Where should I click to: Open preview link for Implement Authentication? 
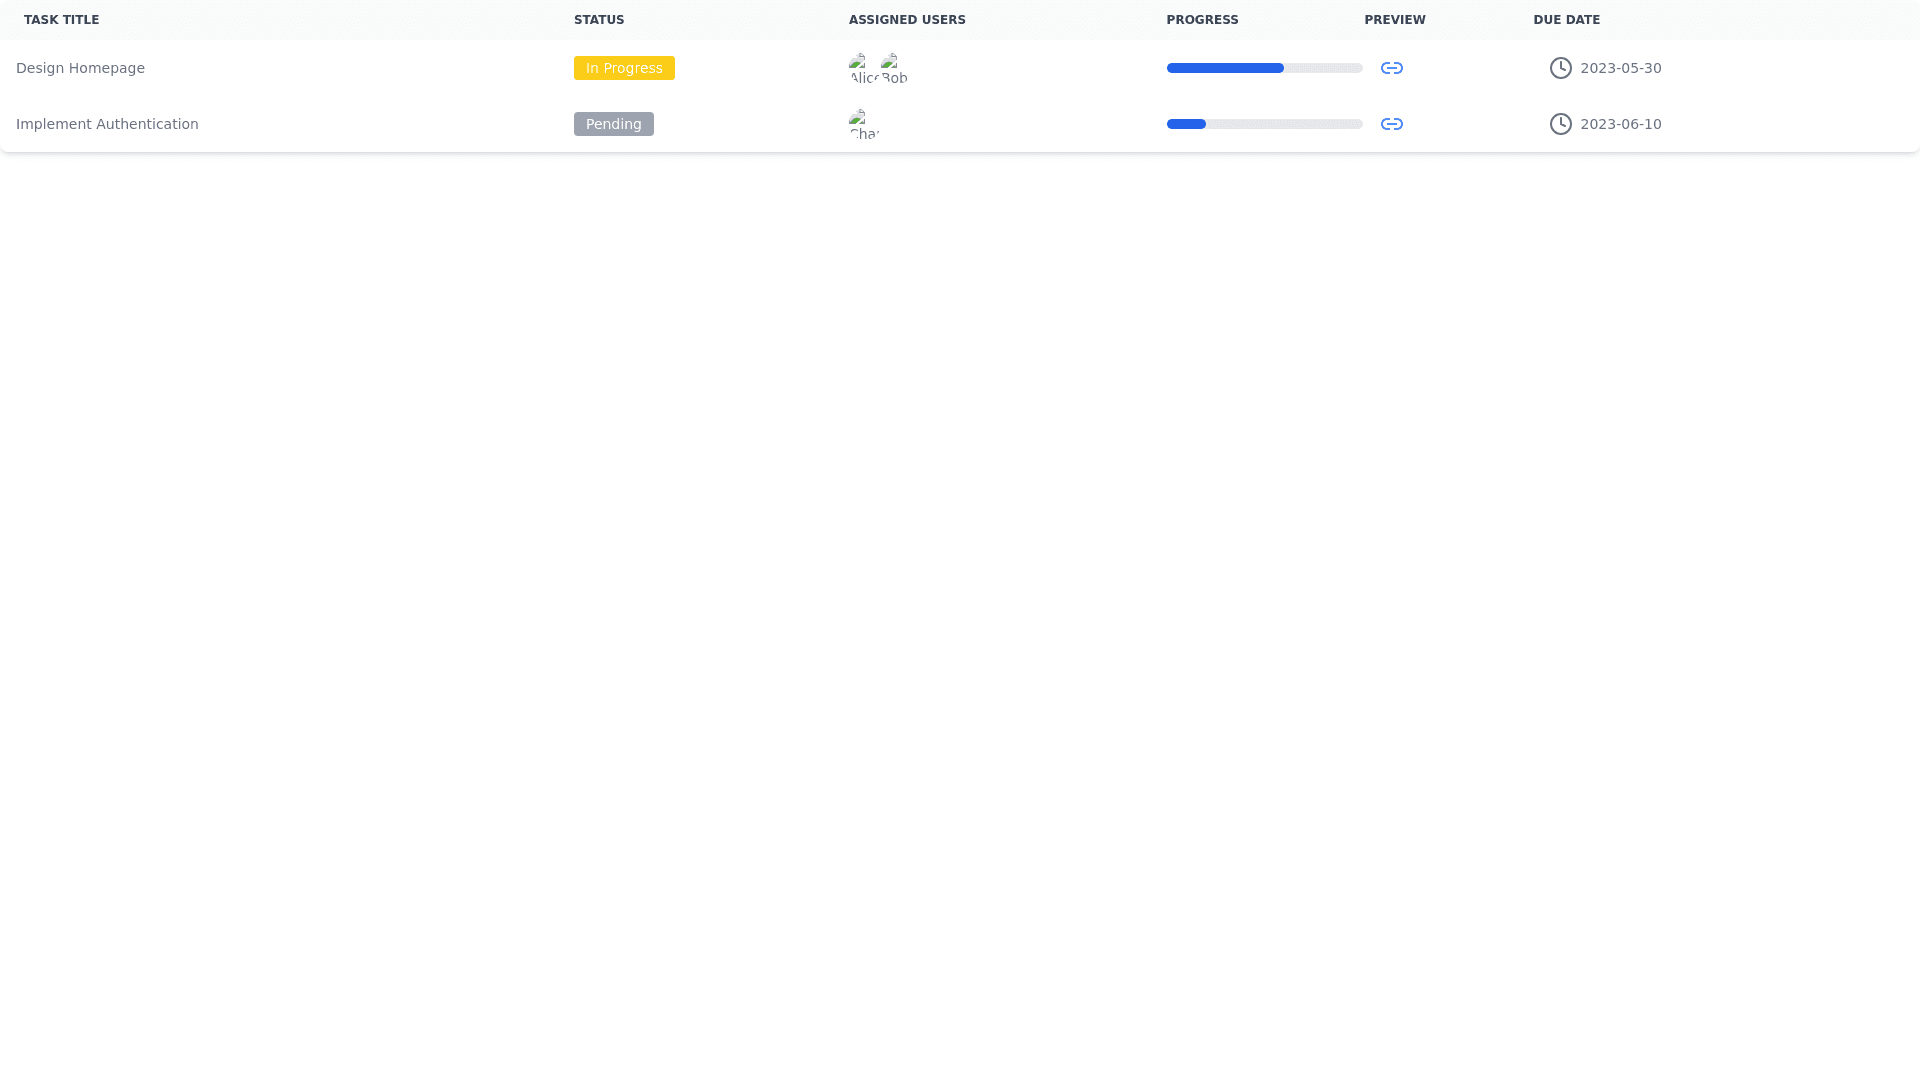(1391, 124)
